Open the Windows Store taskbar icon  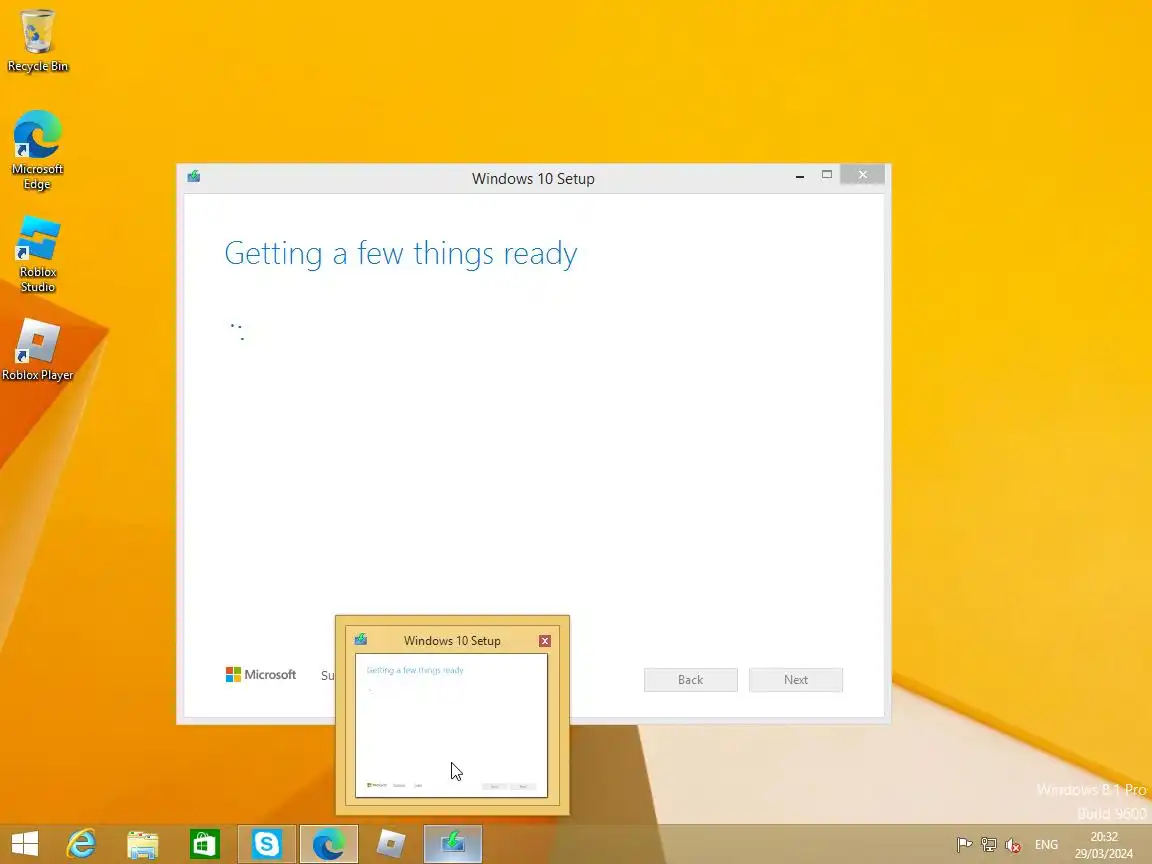click(x=205, y=843)
